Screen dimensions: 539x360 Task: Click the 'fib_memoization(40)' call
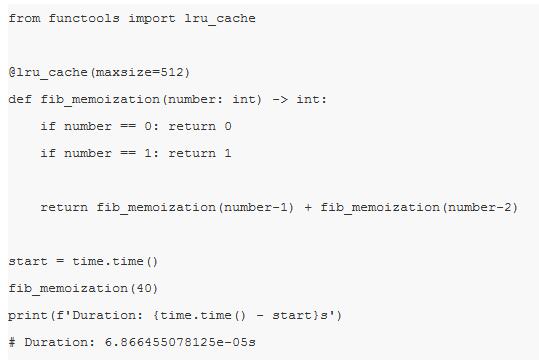point(83,288)
